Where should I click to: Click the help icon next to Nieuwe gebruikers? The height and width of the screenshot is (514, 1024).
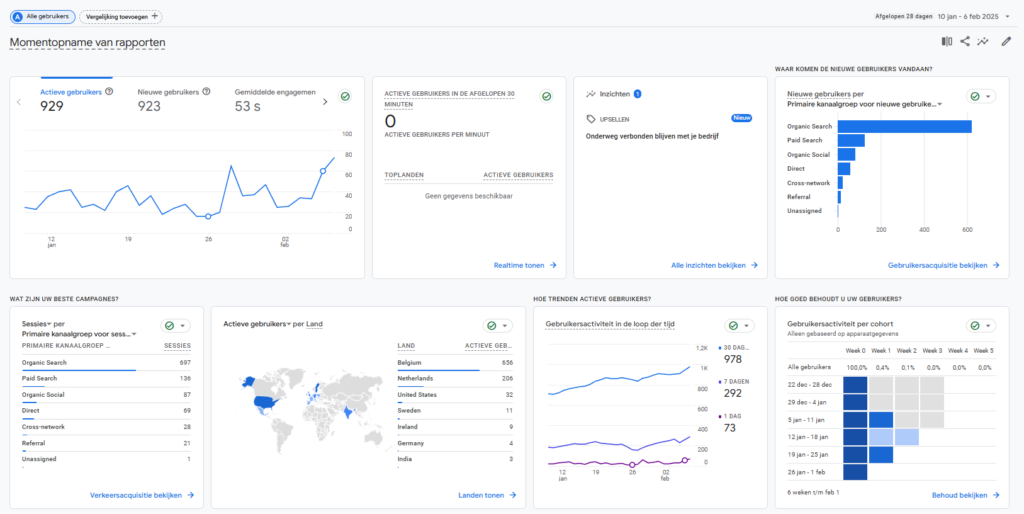point(206,91)
